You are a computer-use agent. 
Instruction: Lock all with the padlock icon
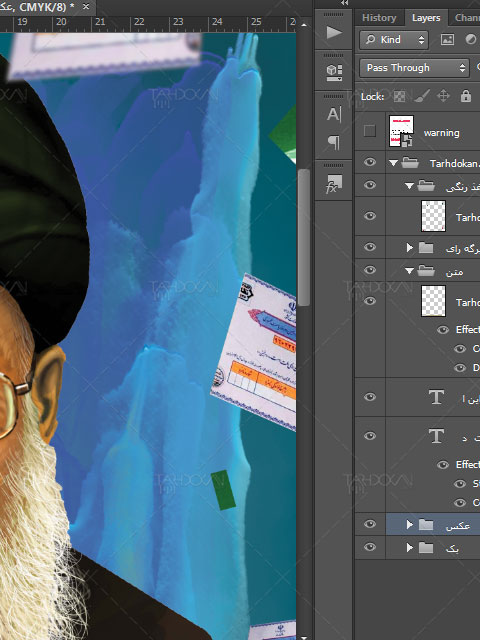(466, 96)
